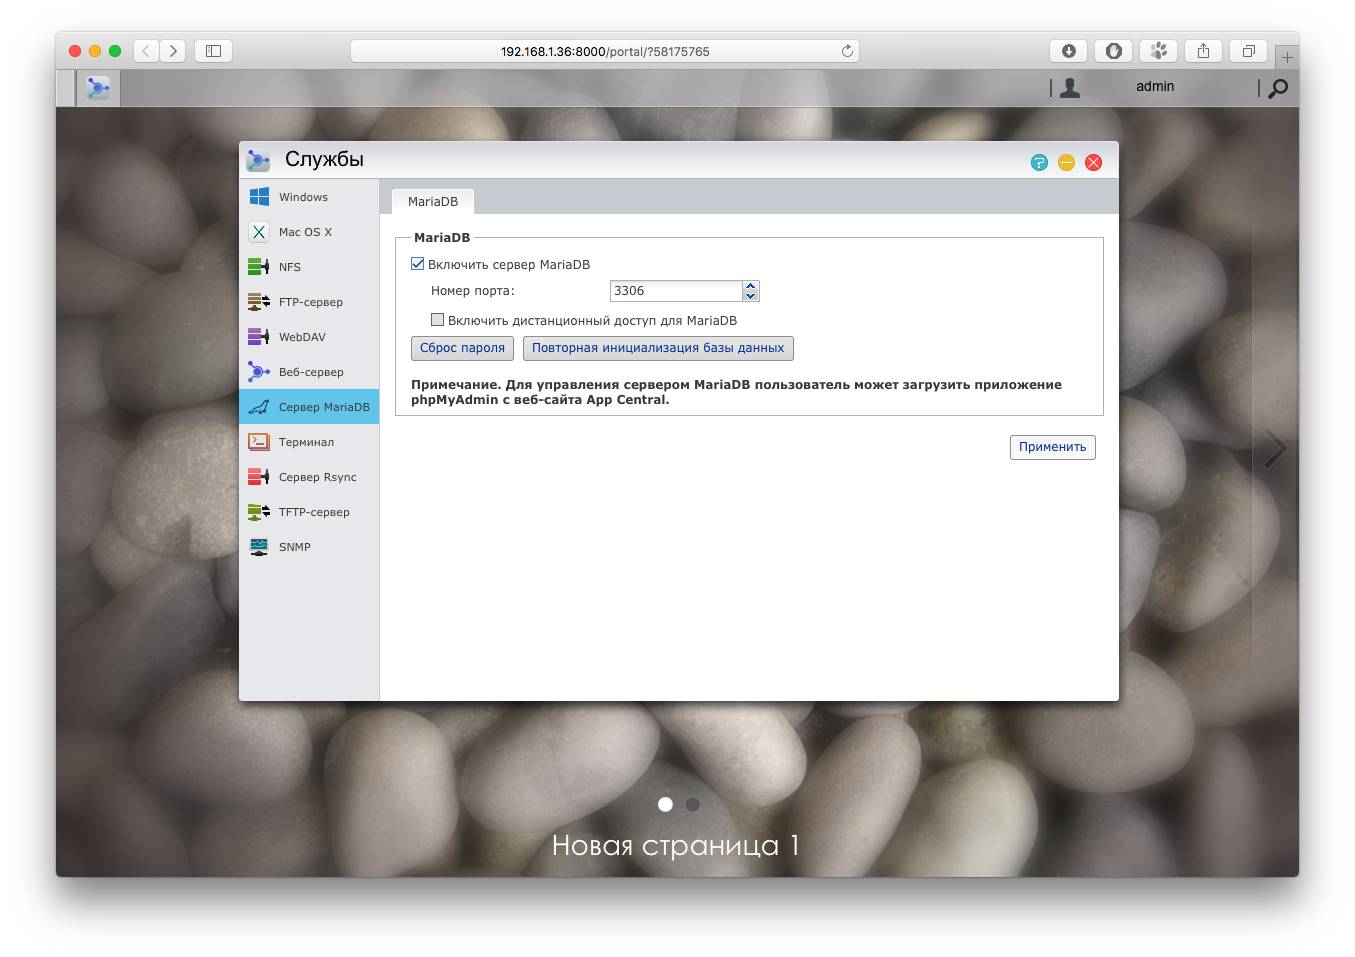Open Windows service settings in sidebar

click(309, 197)
